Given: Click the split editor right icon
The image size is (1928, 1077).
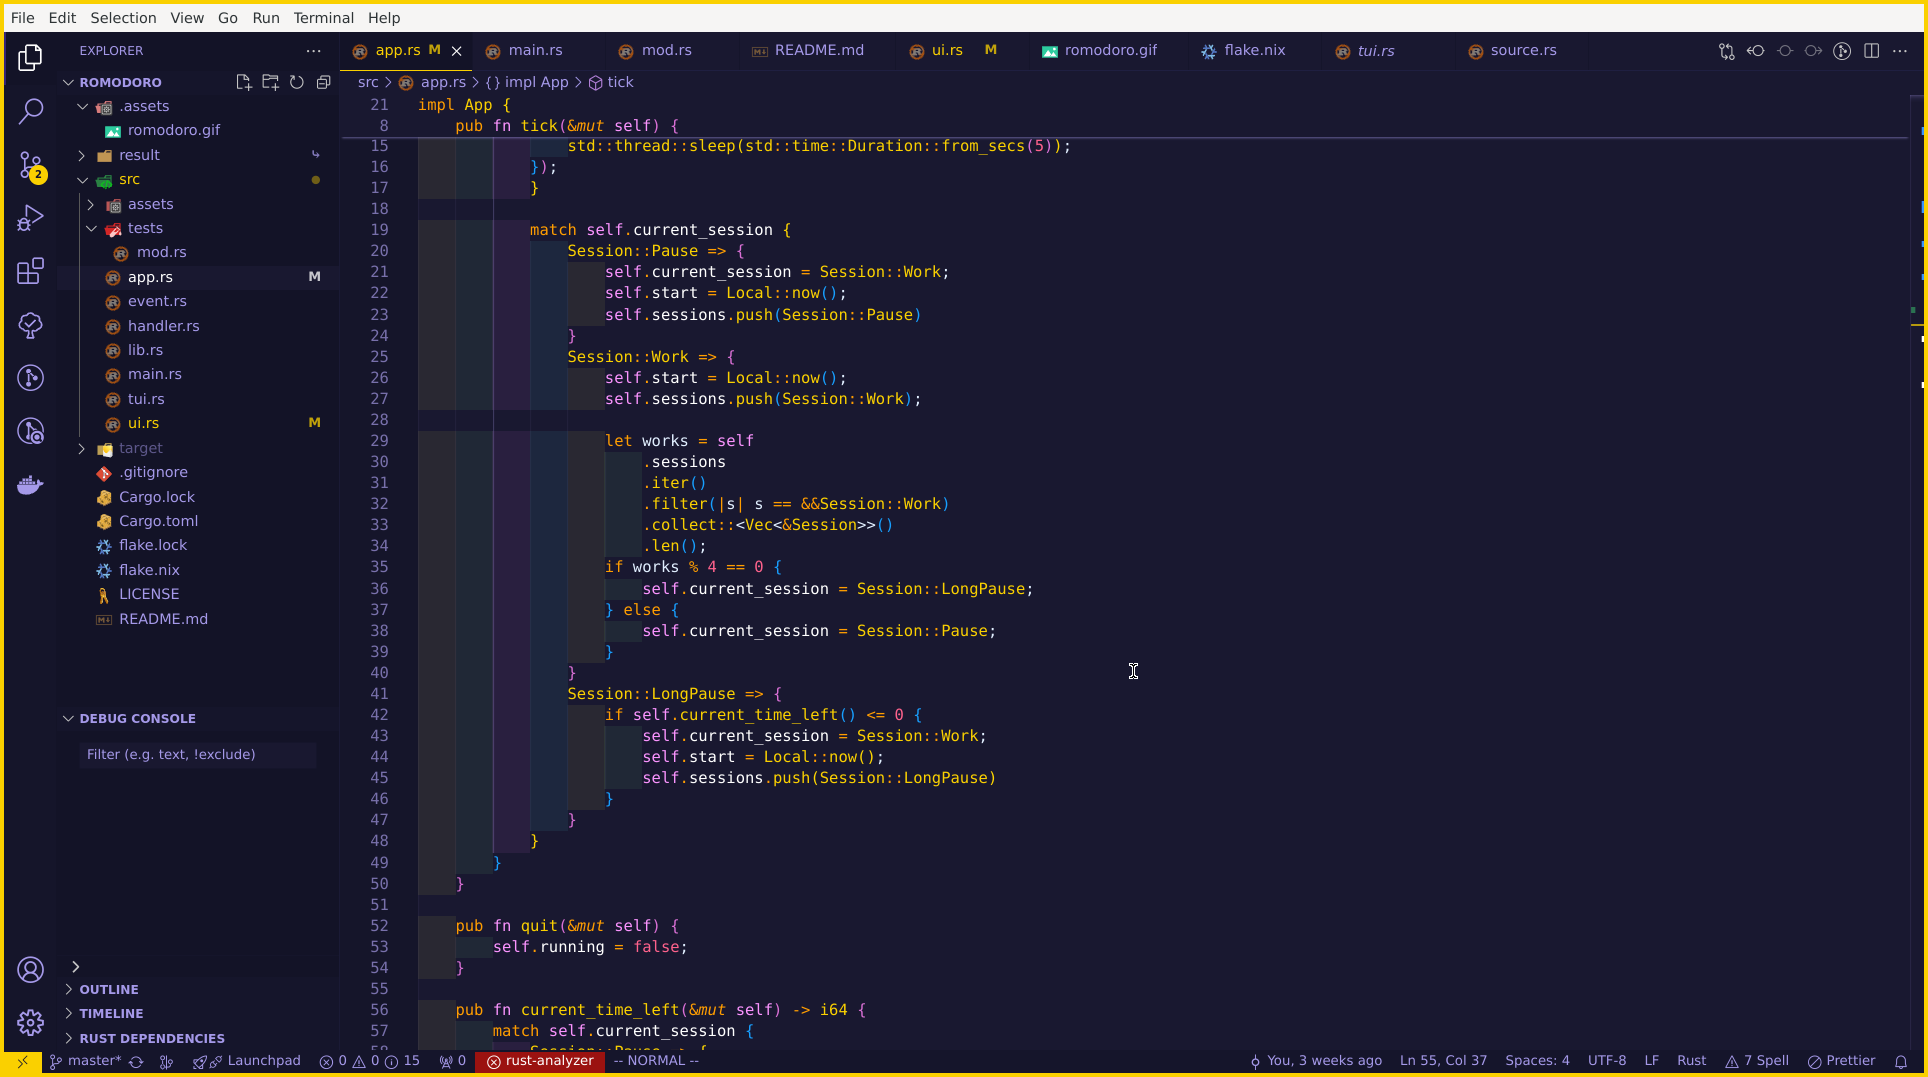Looking at the screenshot, I should [1871, 51].
